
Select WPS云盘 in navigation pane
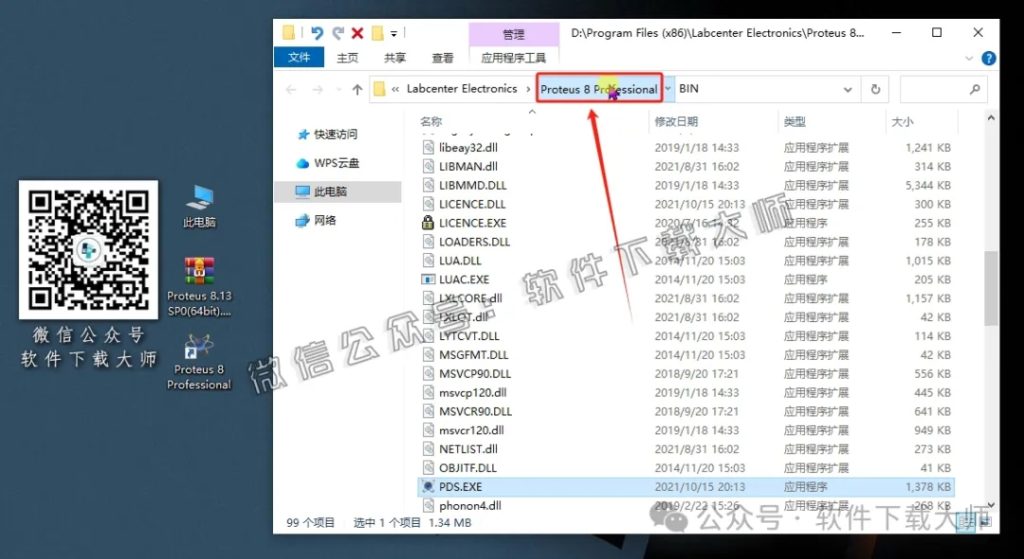336,163
